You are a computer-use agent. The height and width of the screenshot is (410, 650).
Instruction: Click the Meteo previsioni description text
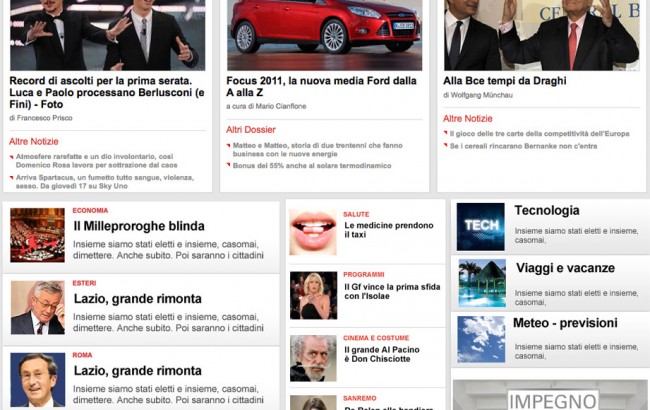pyautogui.click(x=576, y=352)
